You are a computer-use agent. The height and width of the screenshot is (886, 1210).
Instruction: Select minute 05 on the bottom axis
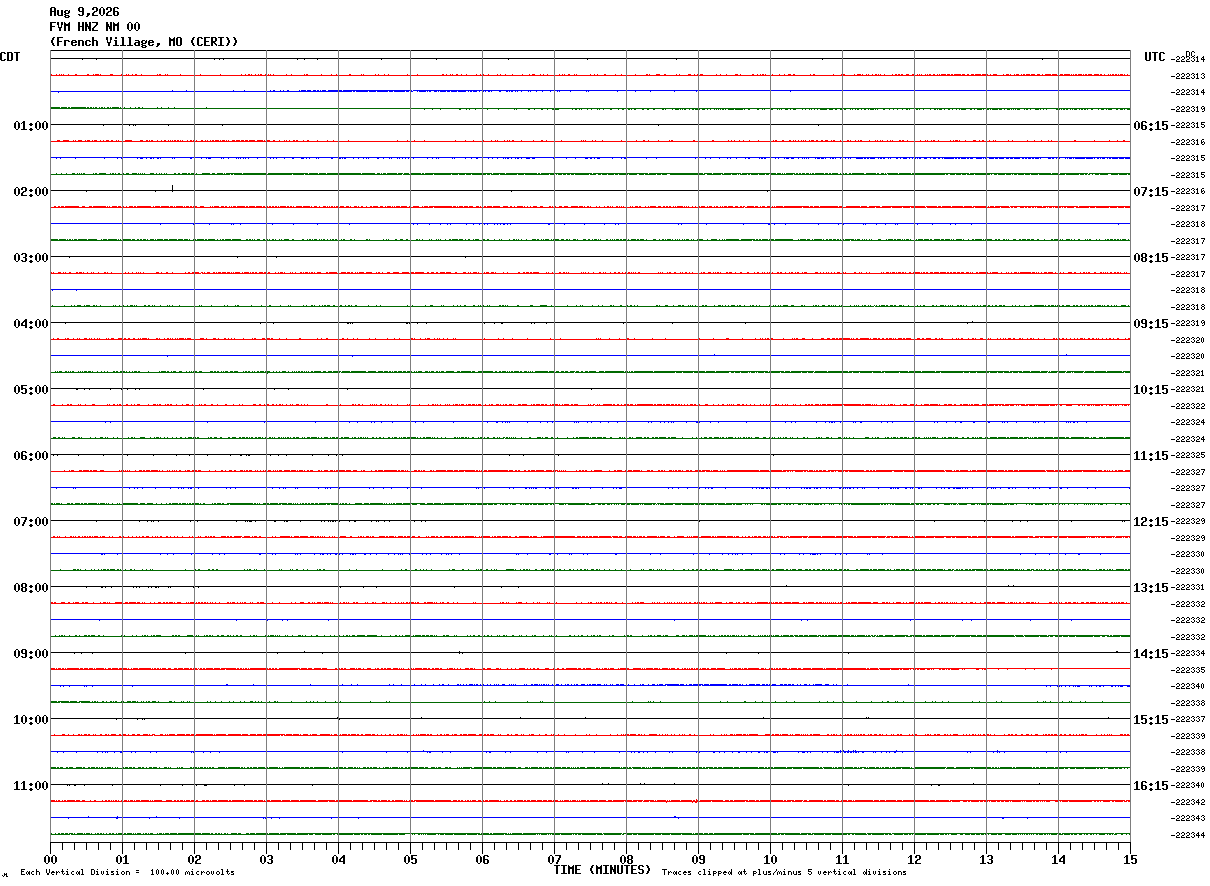pos(410,859)
